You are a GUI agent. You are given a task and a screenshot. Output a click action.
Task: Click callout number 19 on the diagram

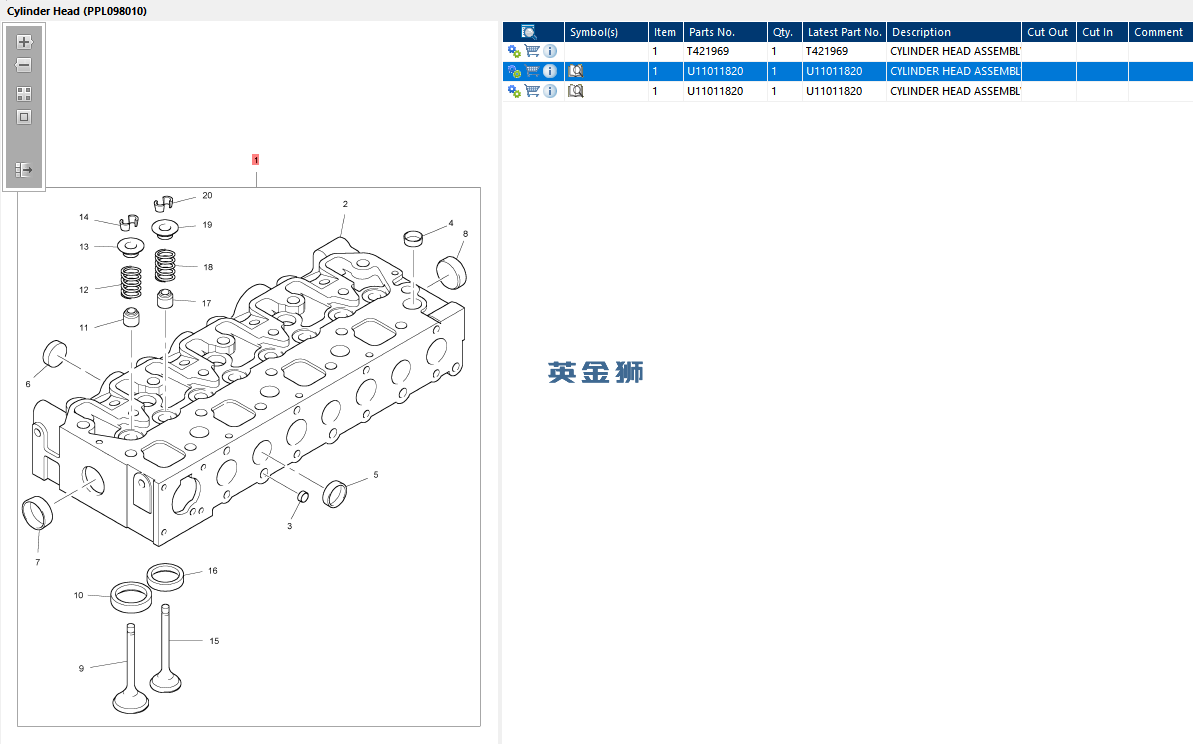click(207, 224)
